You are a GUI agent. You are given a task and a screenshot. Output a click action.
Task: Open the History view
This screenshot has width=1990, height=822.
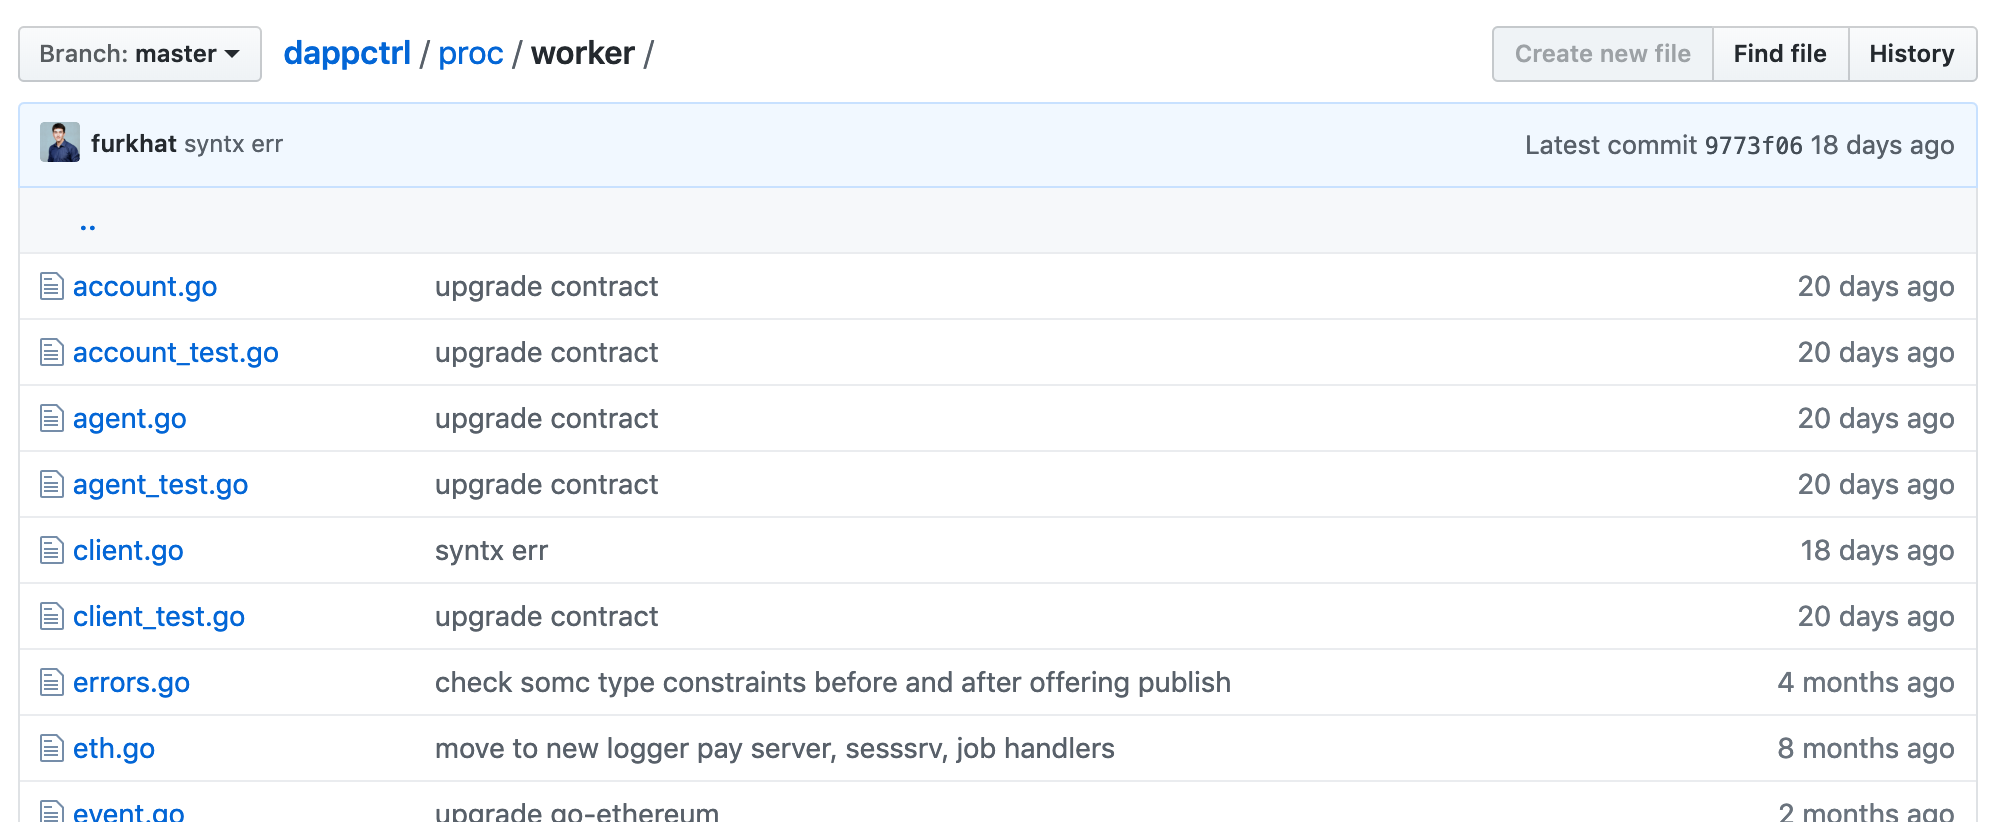[1912, 54]
